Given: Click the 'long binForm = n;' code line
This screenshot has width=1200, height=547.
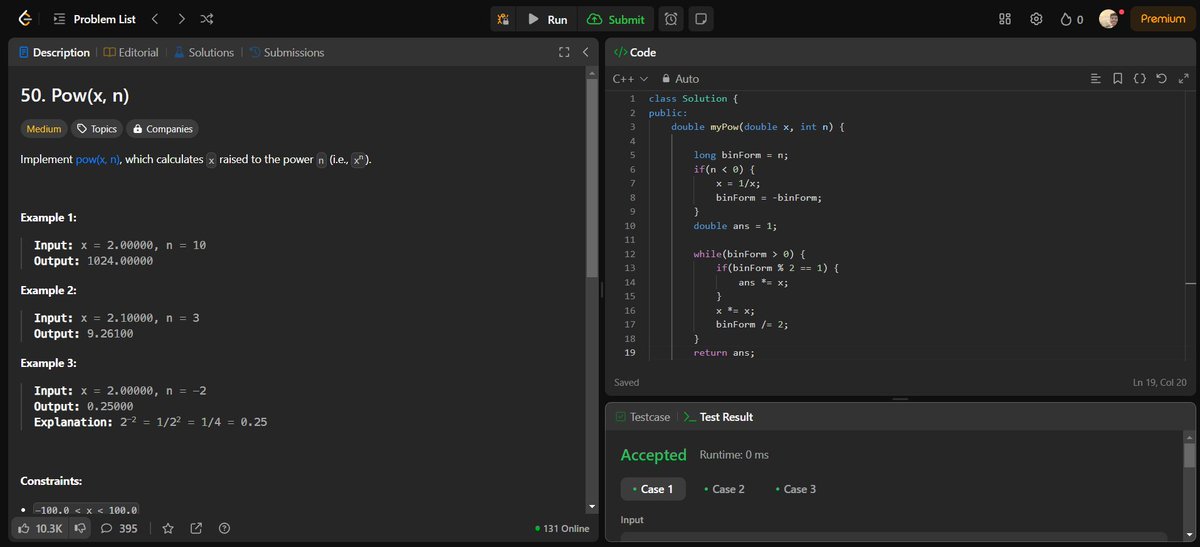Looking at the screenshot, I should coord(741,155).
